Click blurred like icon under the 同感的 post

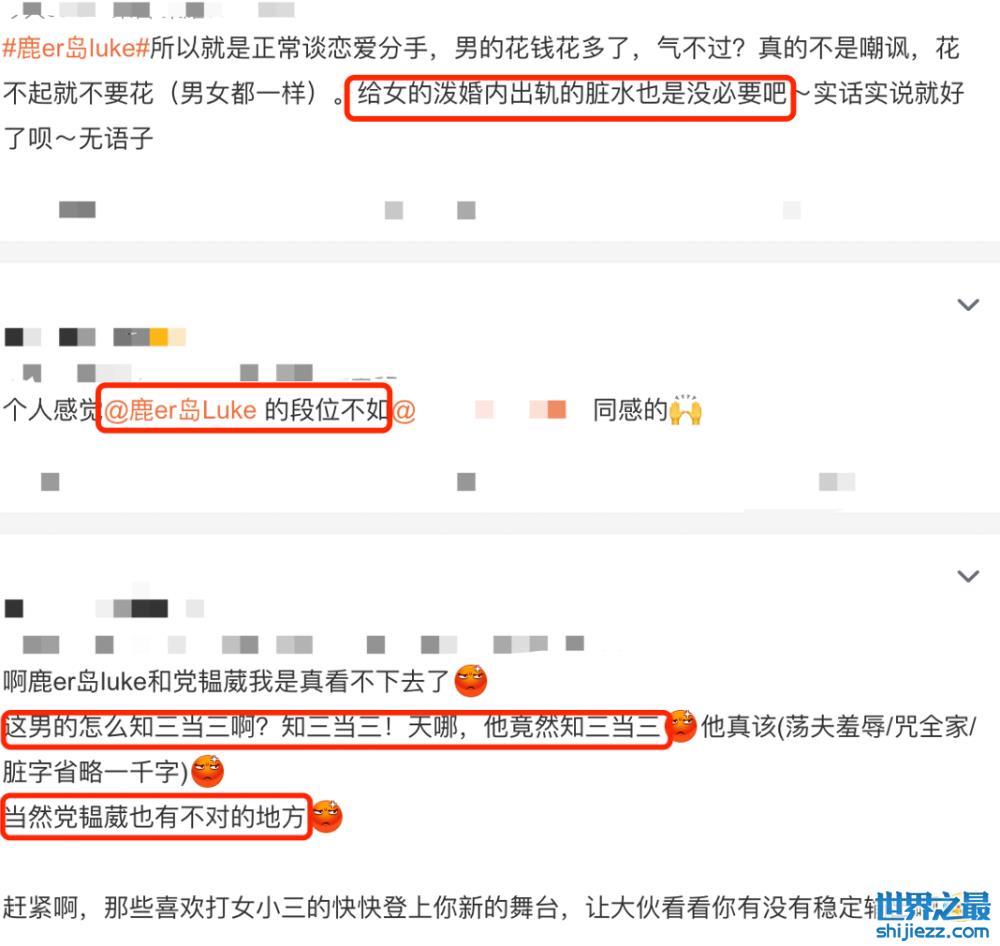tap(837, 482)
